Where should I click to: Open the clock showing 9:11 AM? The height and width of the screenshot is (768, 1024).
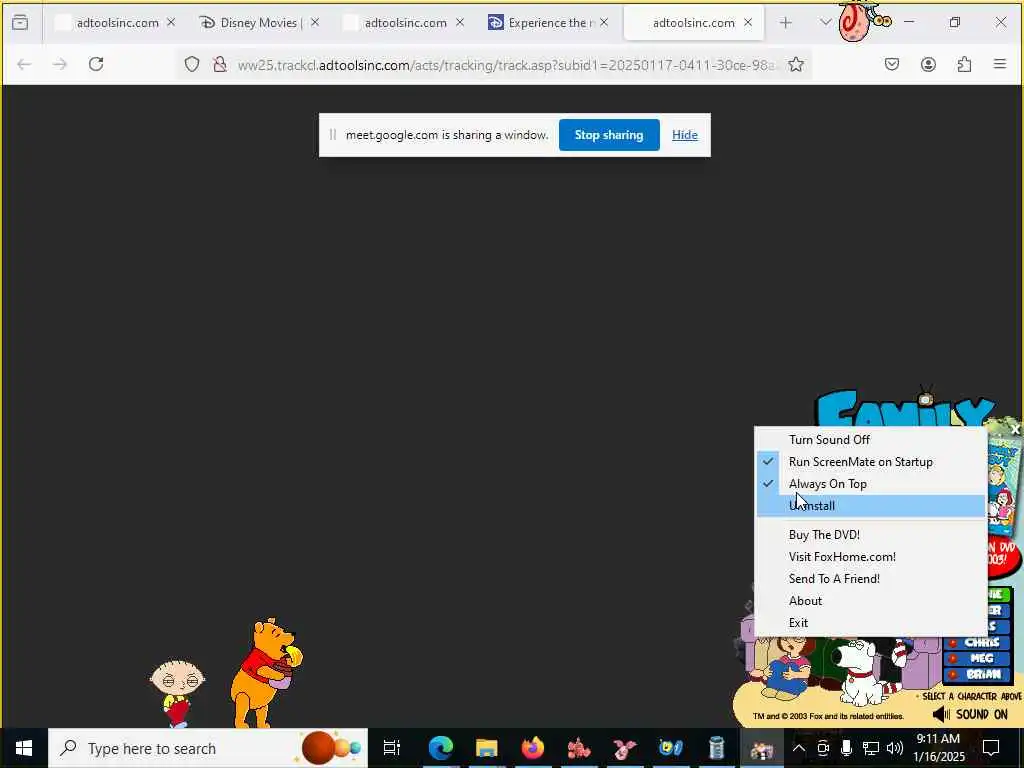coord(938,748)
